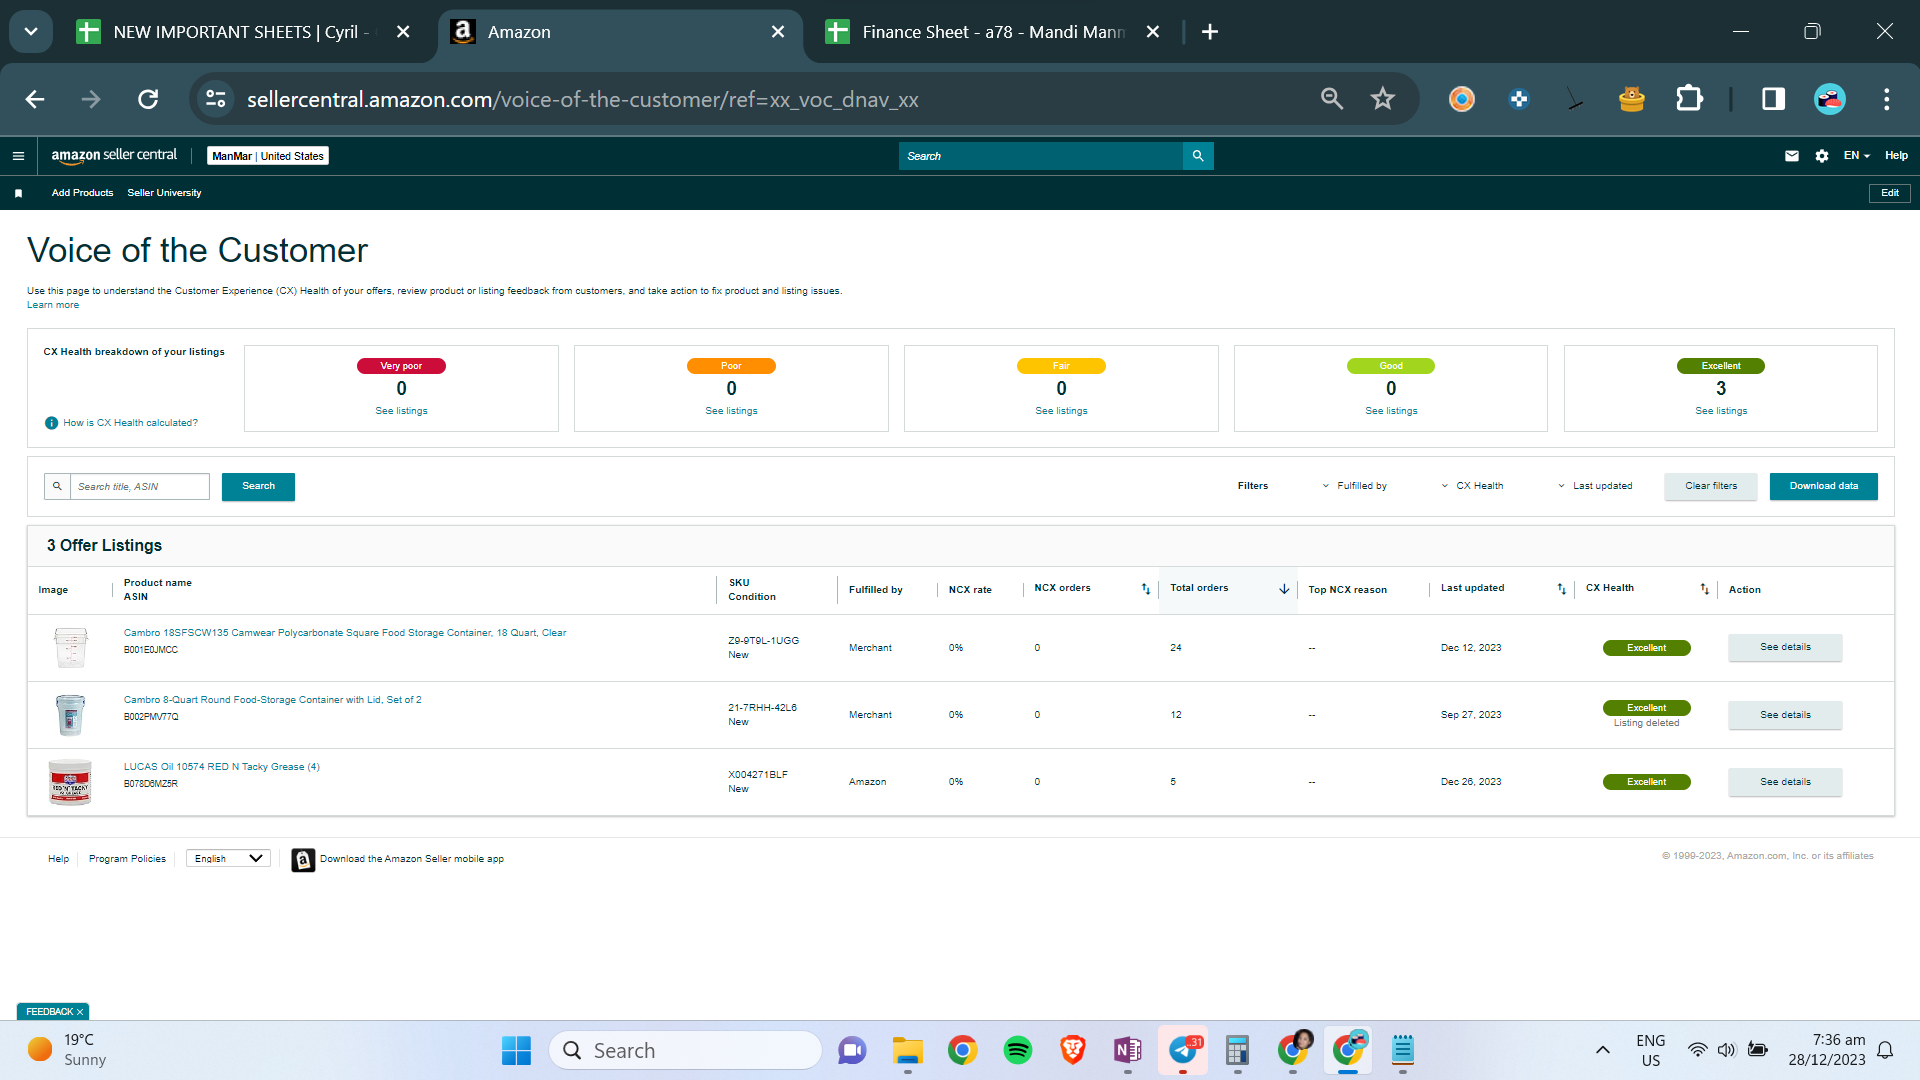Screen dimensions: 1920x1080
Task: See details for LUCAS Oil listing
Action: [x=1785, y=782]
